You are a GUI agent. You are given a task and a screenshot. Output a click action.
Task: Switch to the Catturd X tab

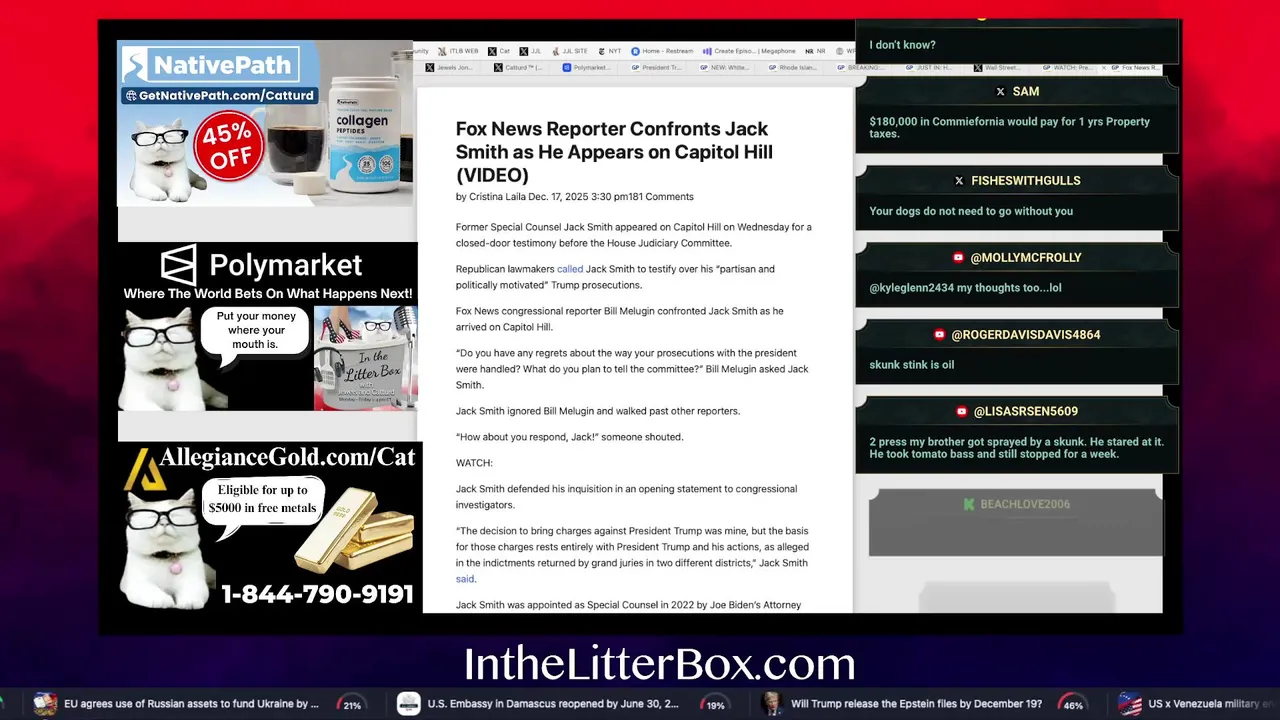pos(518,68)
